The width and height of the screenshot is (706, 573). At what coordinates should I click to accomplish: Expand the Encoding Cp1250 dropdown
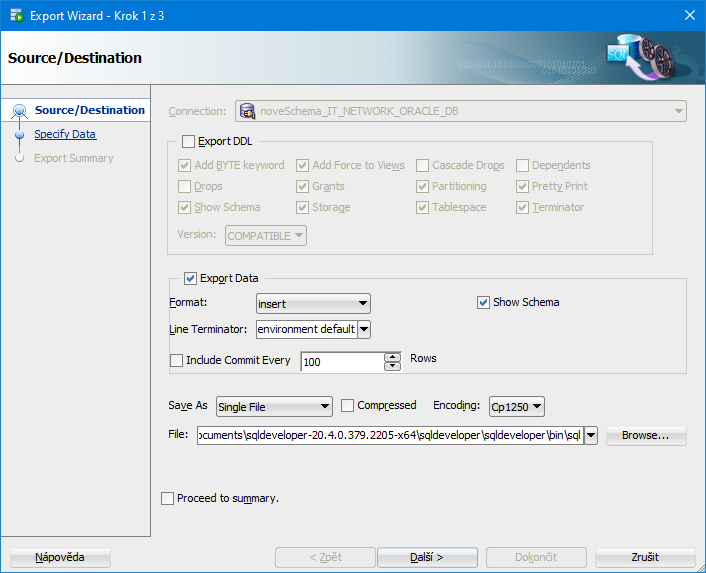pyautogui.click(x=516, y=407)
